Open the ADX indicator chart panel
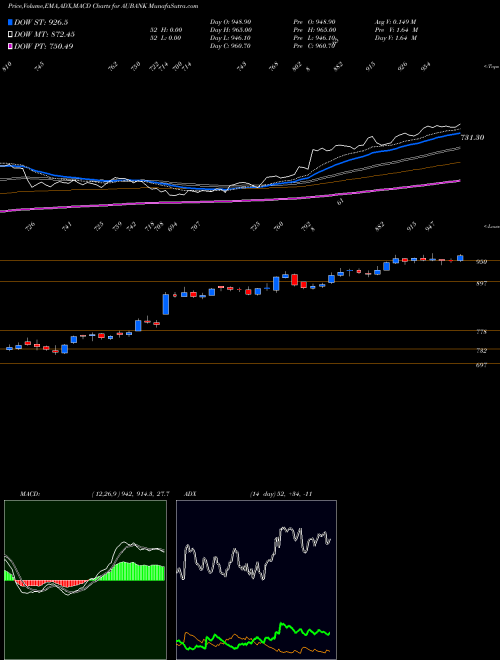 point(256,580)
